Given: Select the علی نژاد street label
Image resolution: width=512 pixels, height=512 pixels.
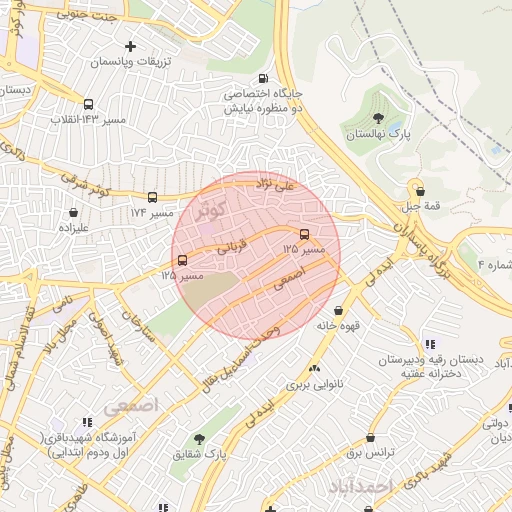Looking at the screenshot, I should pos(275,185).
